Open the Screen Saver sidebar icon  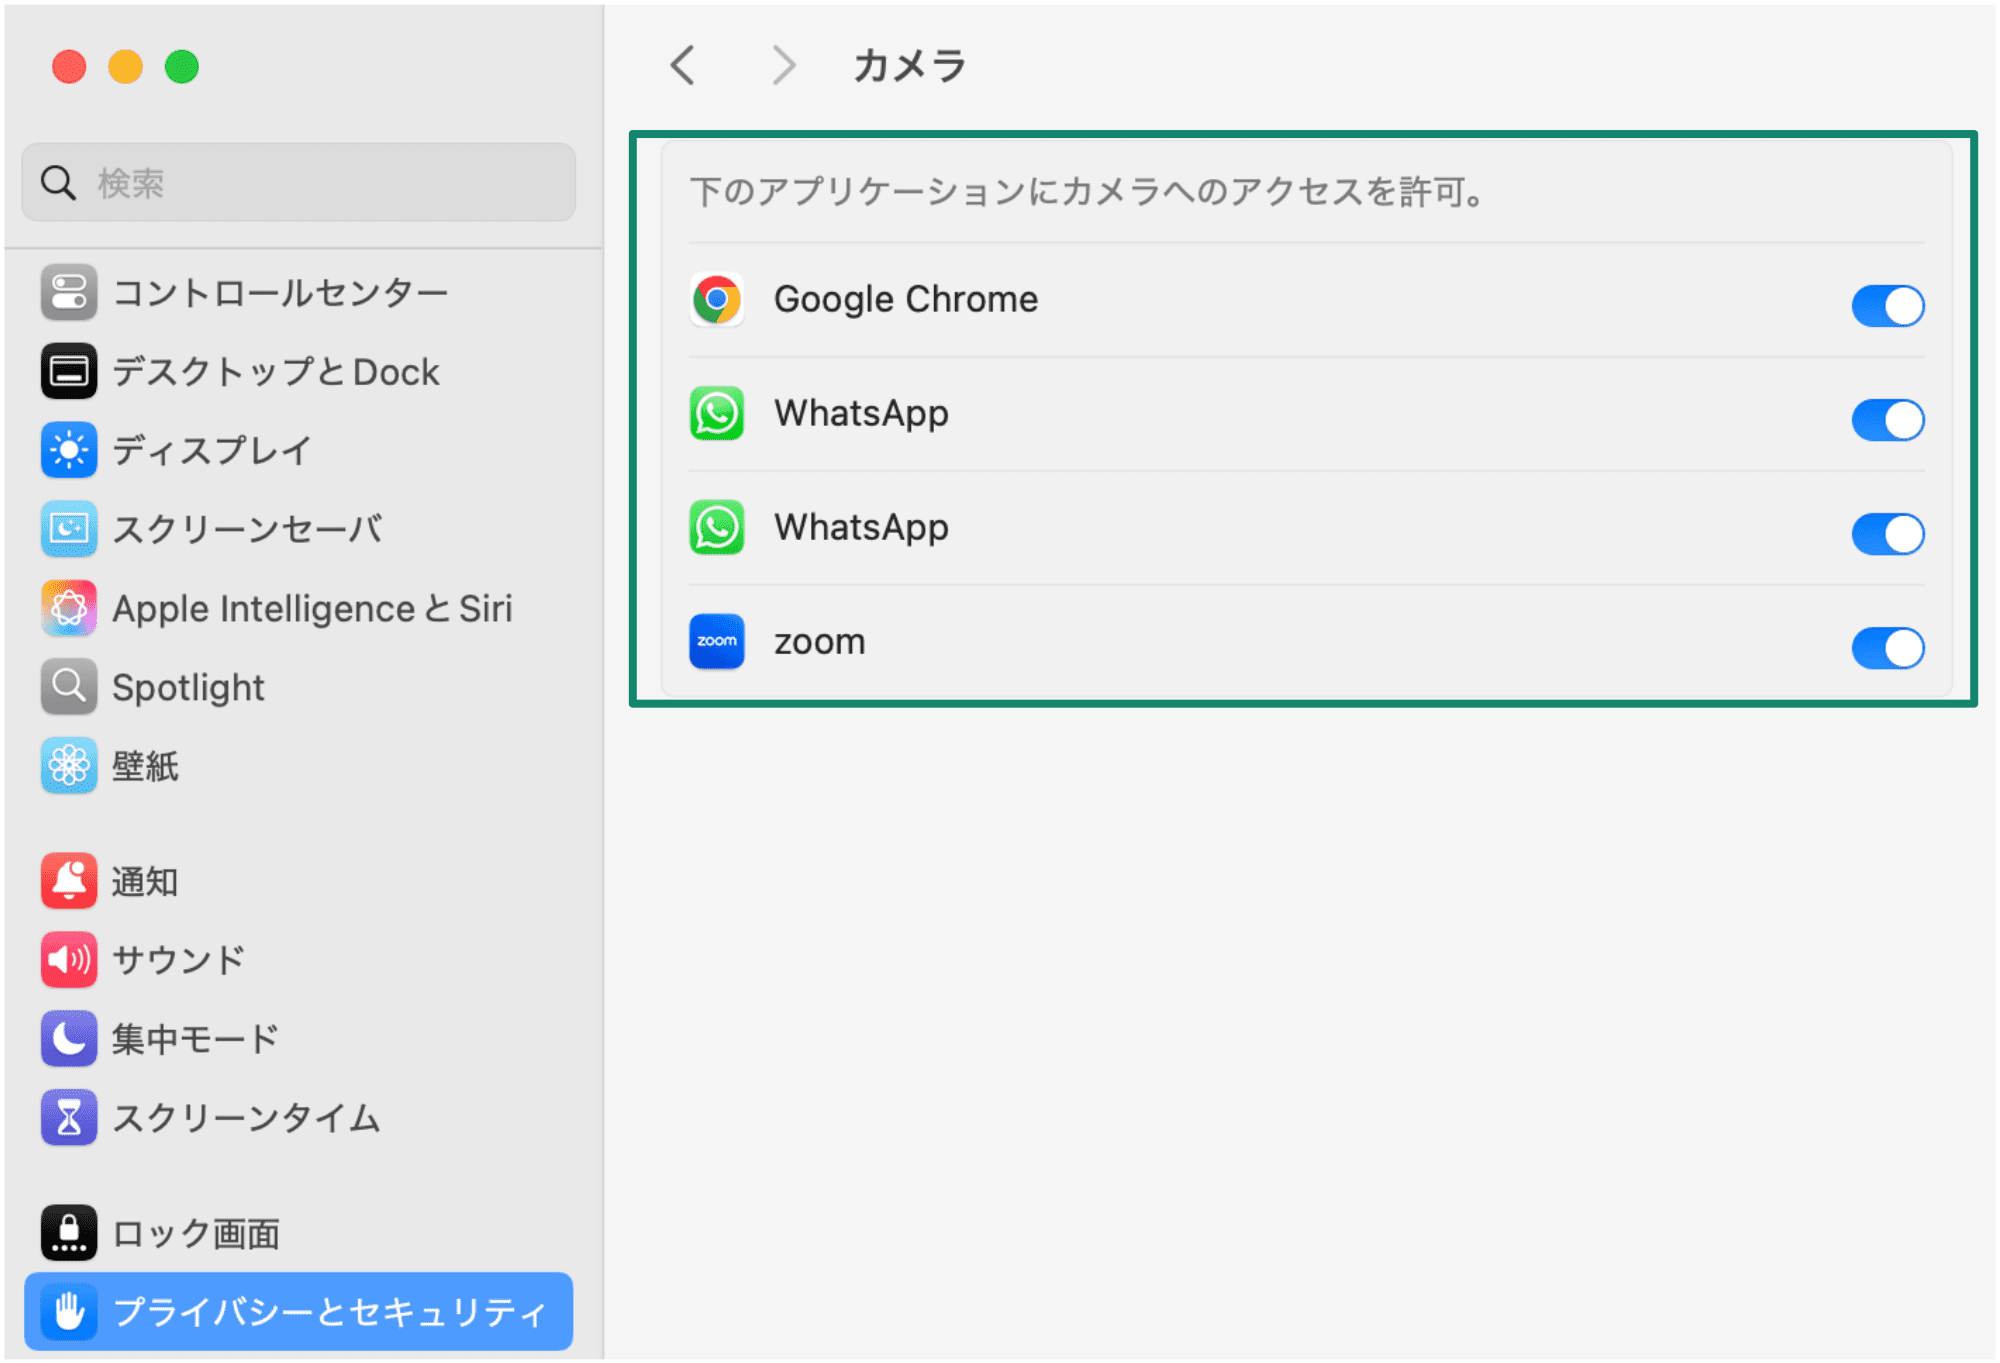tap(68, 529)
